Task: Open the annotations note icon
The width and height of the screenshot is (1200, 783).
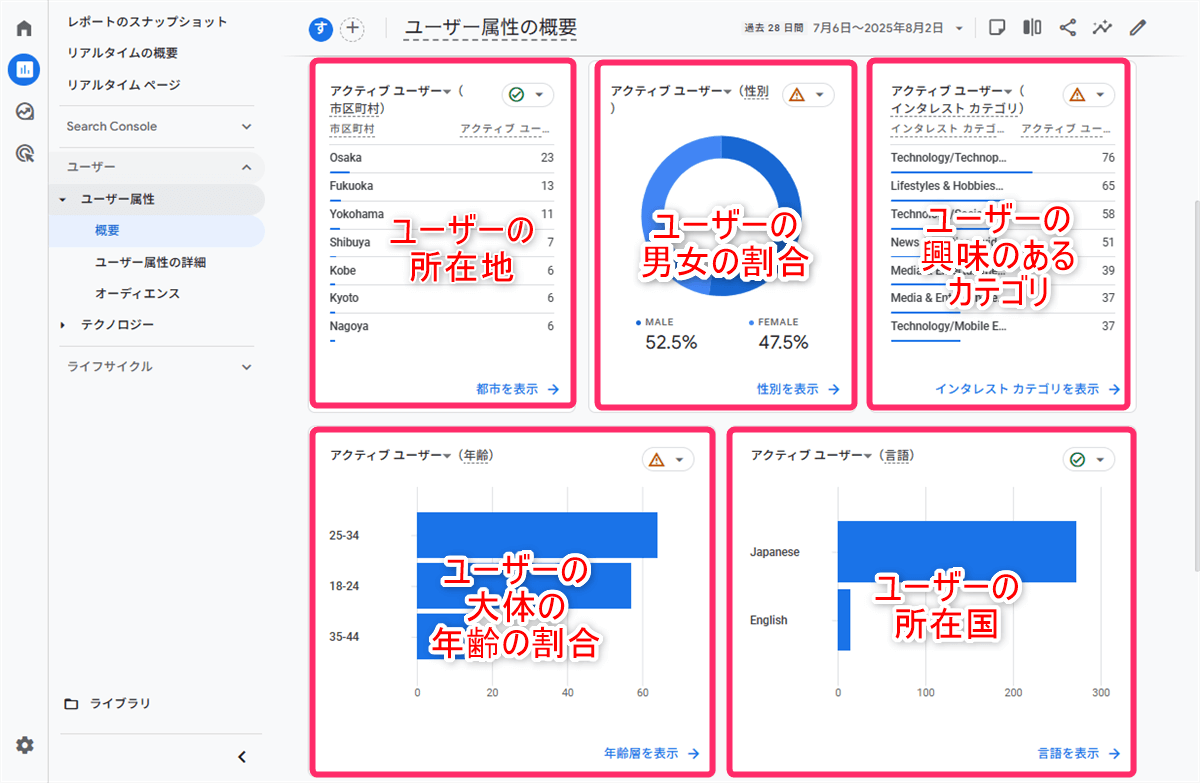Action: (x=996, y=28)
